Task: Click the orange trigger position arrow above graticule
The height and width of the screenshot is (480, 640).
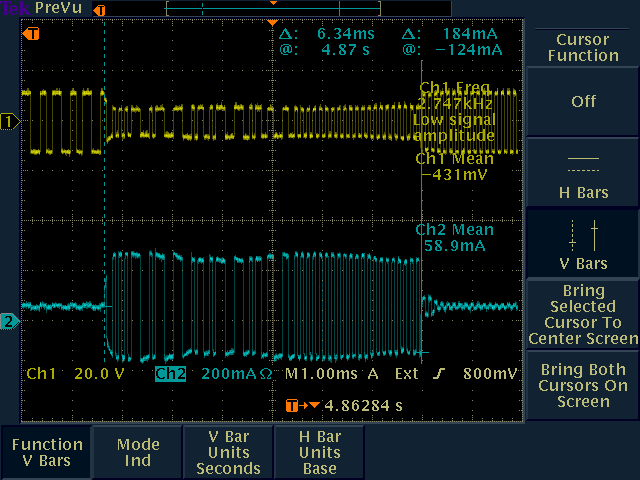Action: coord(272,22)
